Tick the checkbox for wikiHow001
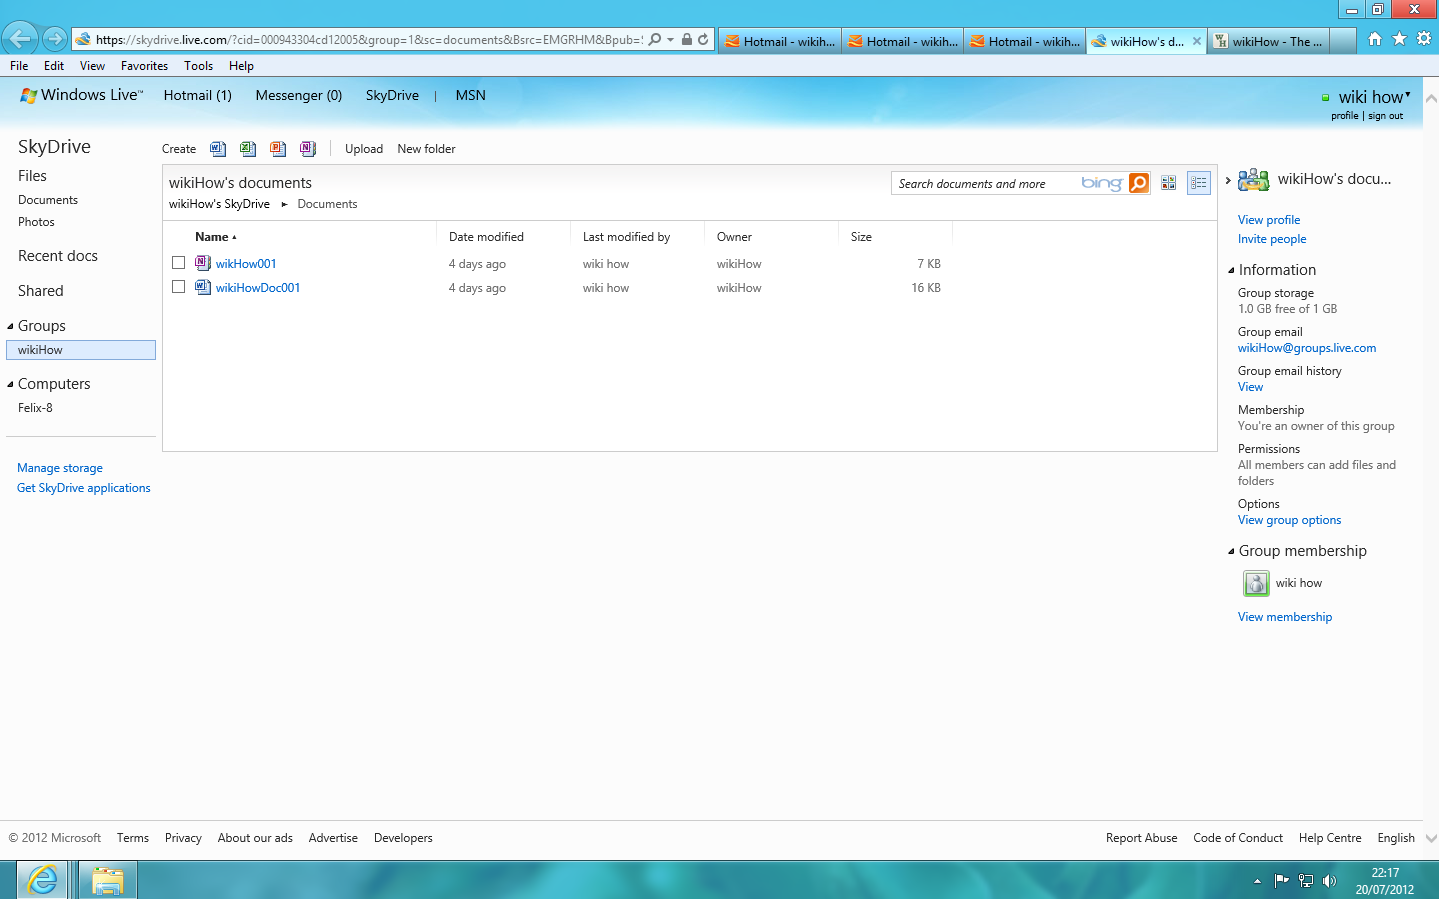This screenshot has width=1439, height=899. (x=178, y=263)
